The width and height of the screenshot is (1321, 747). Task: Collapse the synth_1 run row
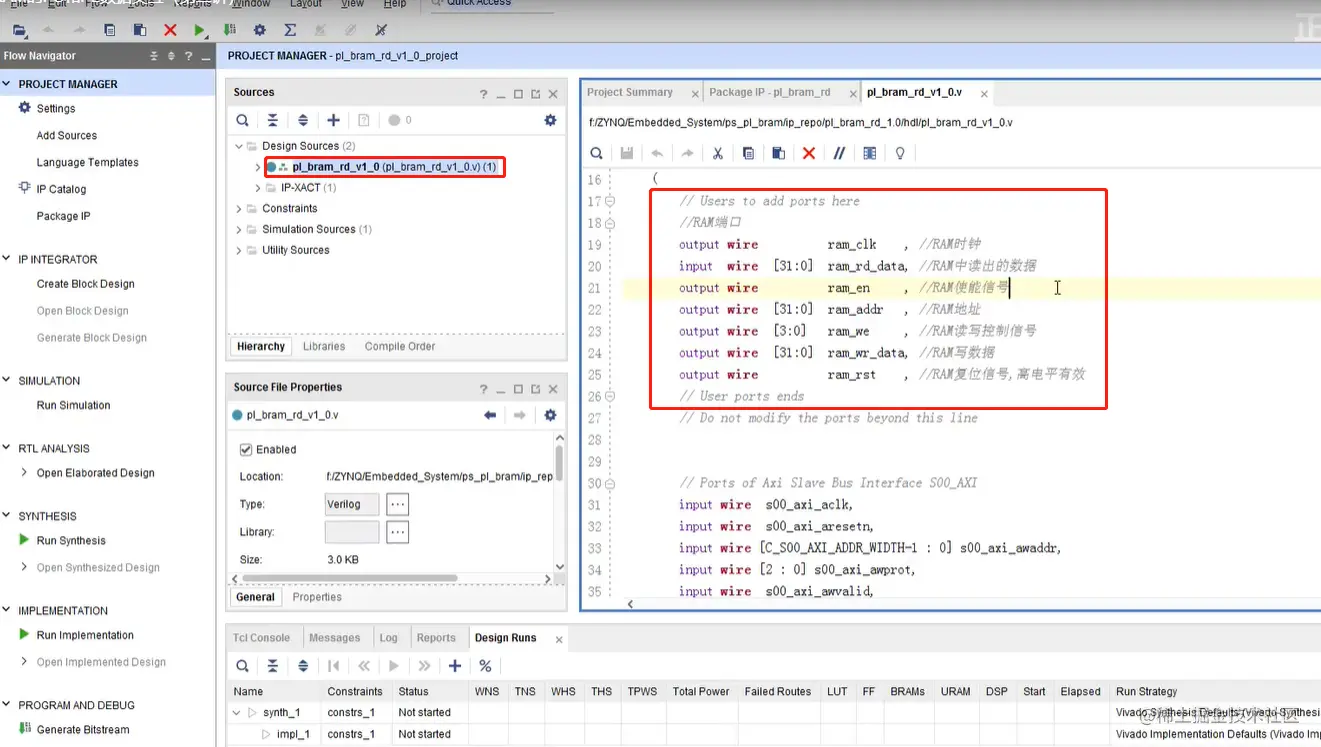click(x=237, y=713)
